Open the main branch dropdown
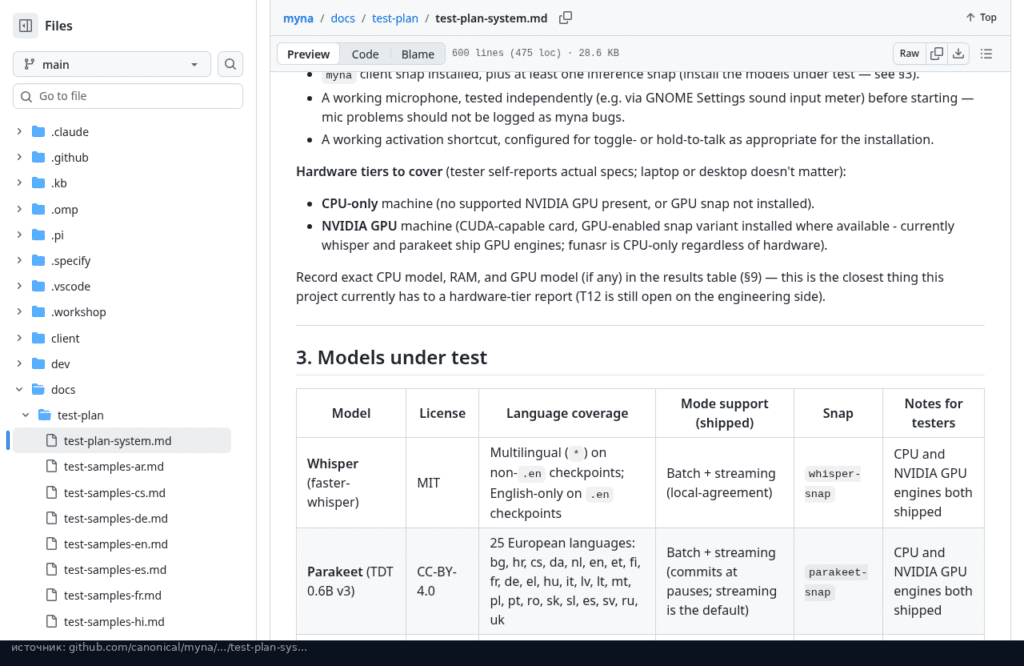 point(112,64)
